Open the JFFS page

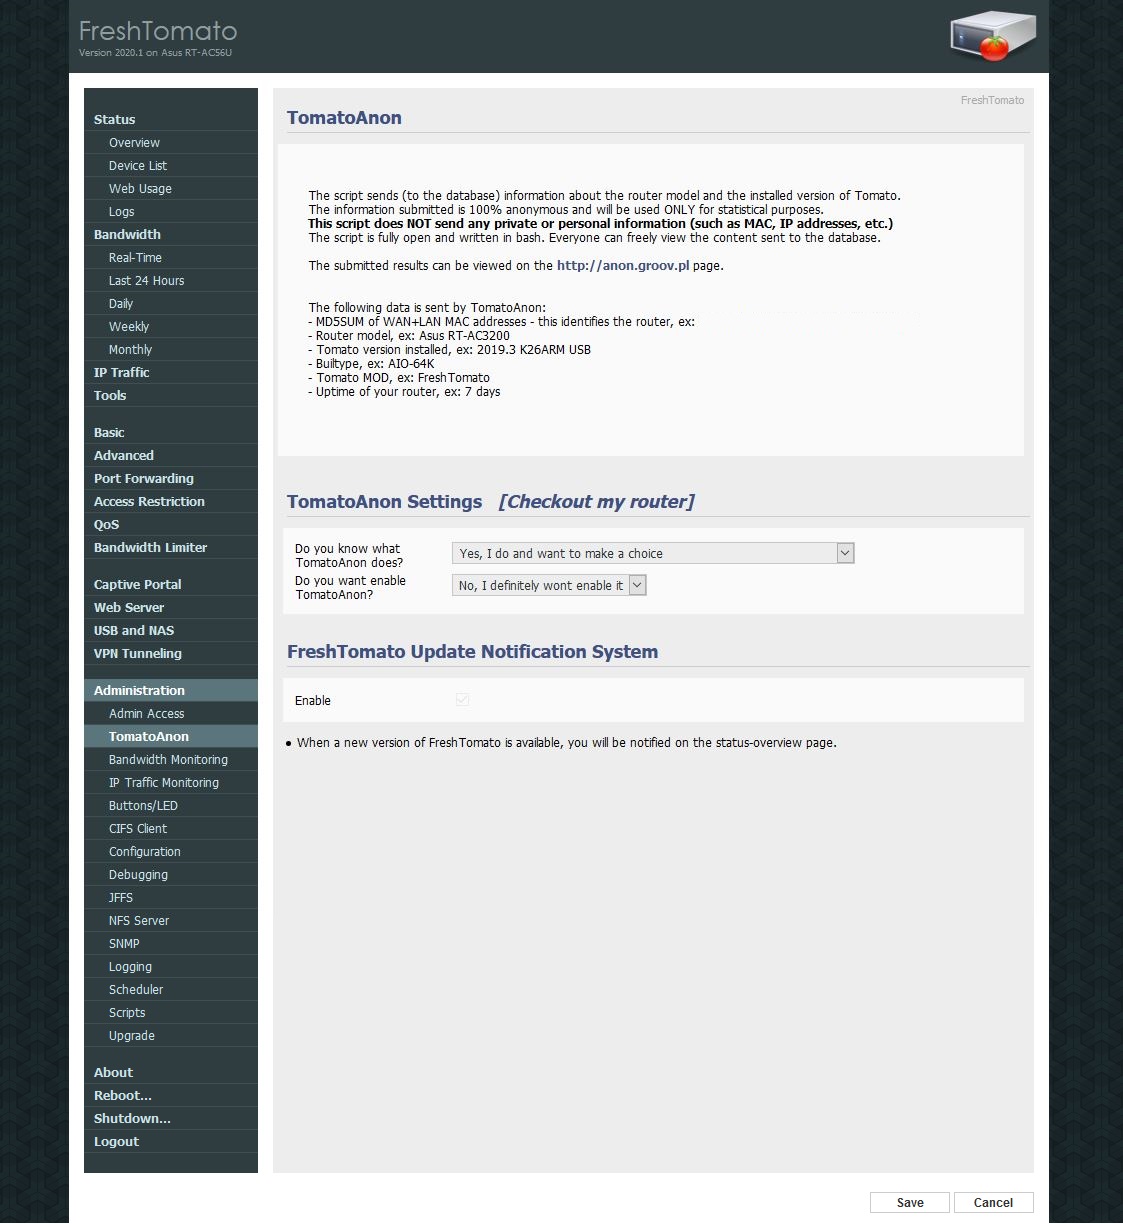coord(171,898)
